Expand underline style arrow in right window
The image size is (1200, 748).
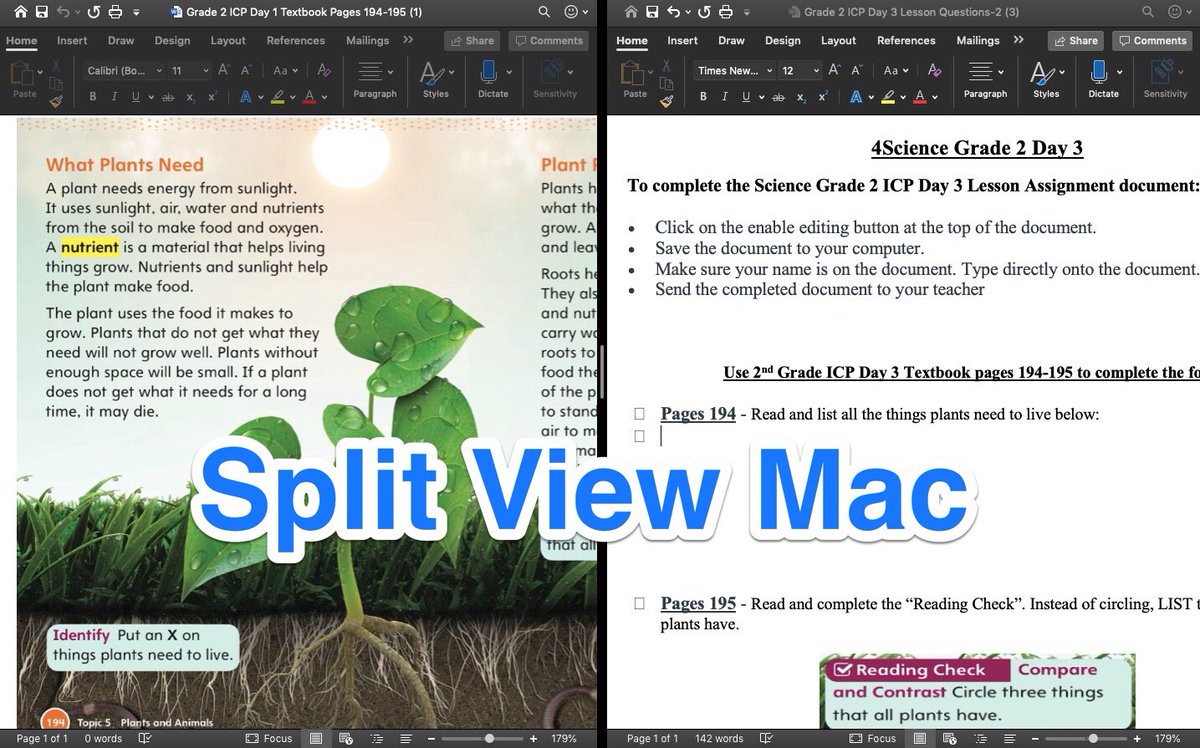[760, 97]
